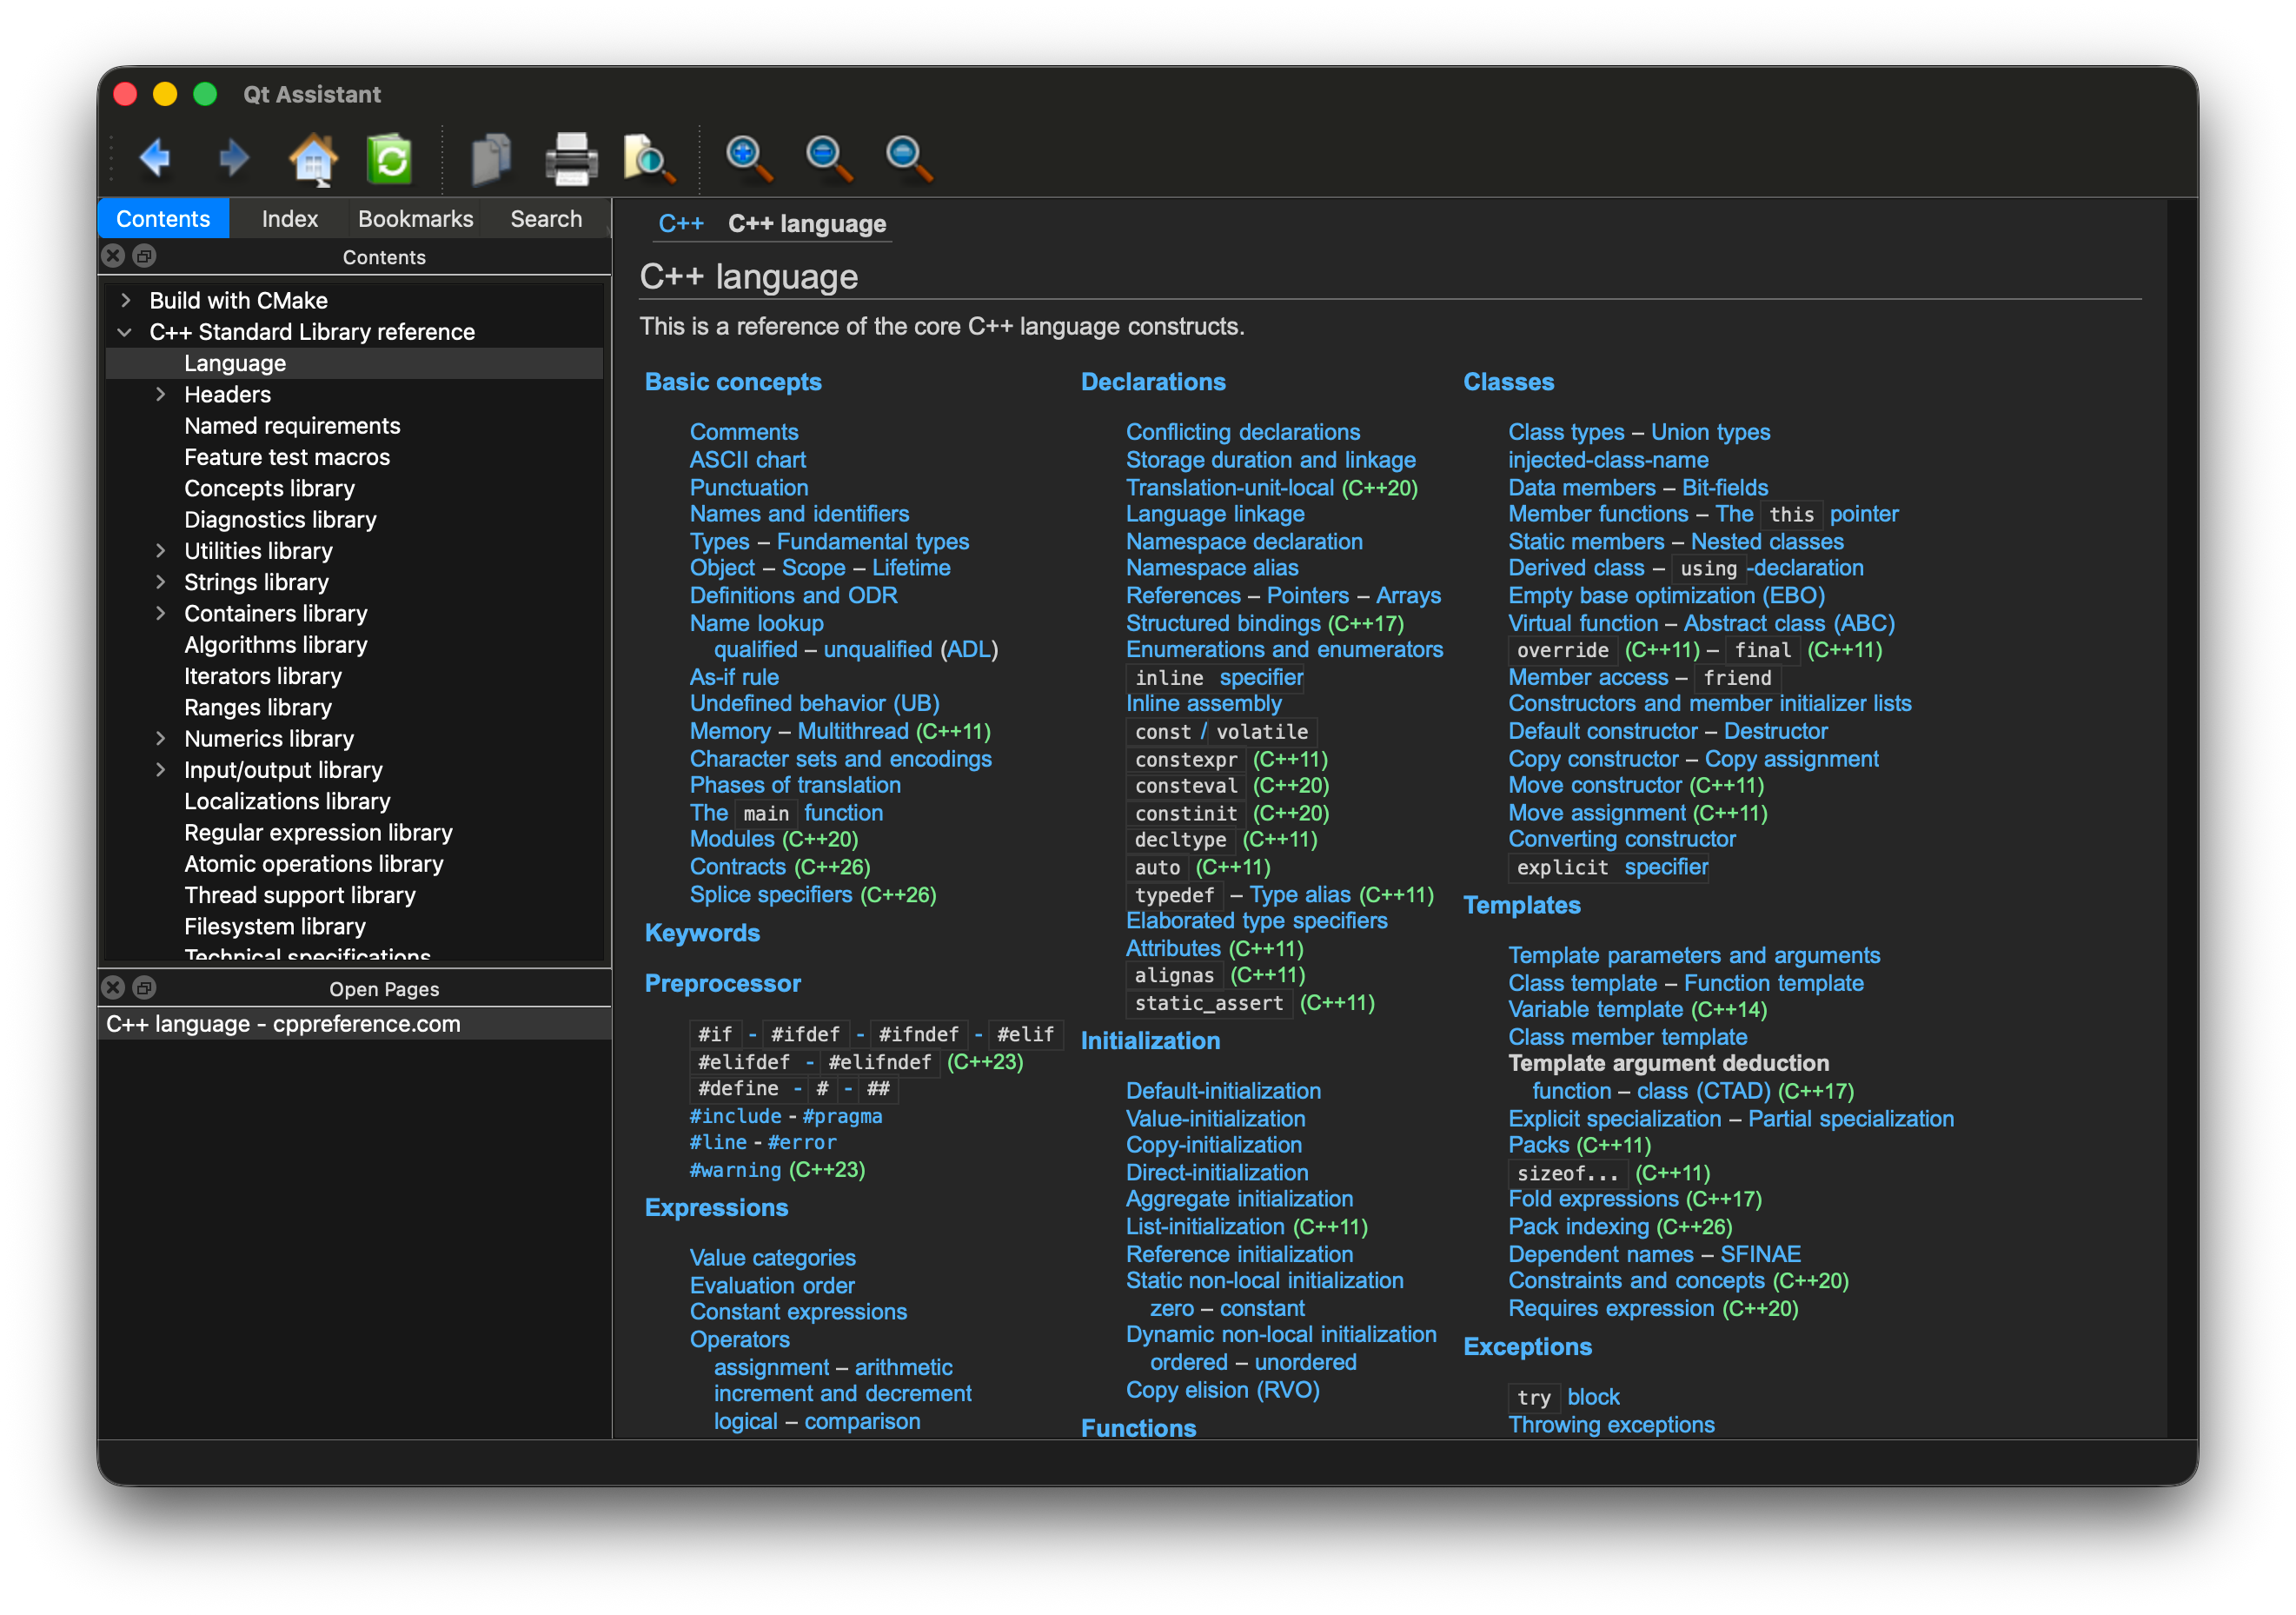Switch to the Search tab
This screenshot has height=1615, width=2296.
click(x=546, y=219)
